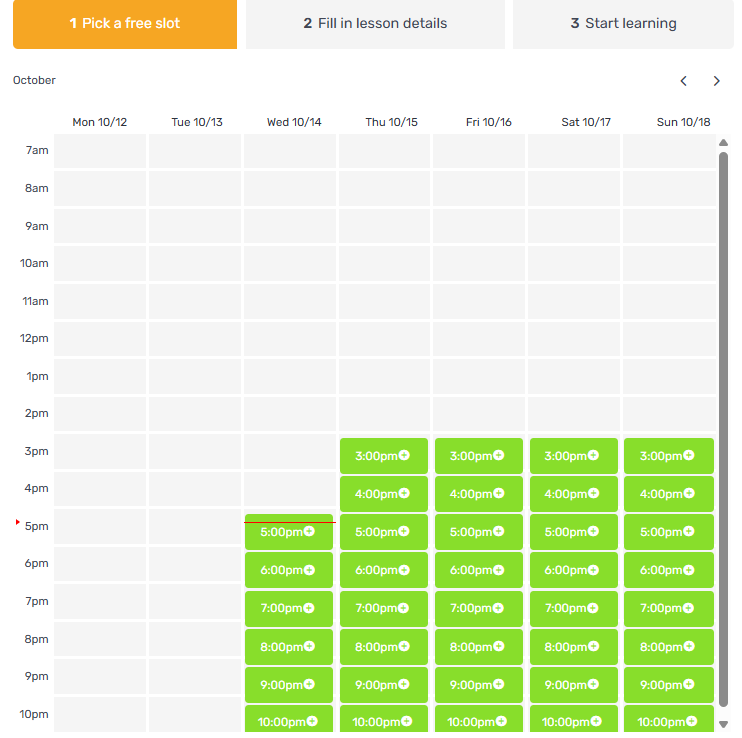The width and height of the screenshot is (742, 738).
Task: Book Saturday 10/17 6:00pm slot
Action: click(x=574, y=570)
